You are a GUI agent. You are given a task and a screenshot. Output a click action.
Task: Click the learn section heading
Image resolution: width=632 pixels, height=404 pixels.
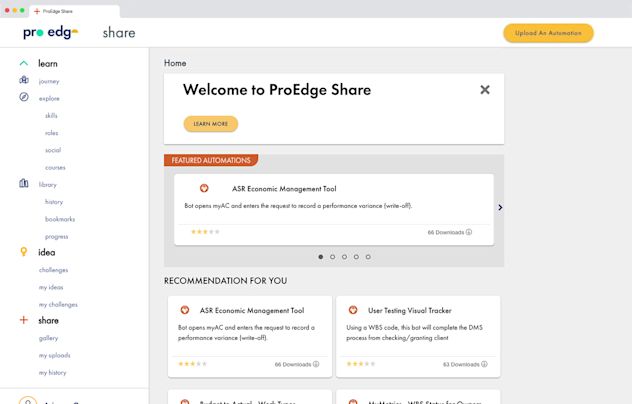pyautogui.click(x=48, y=64)
